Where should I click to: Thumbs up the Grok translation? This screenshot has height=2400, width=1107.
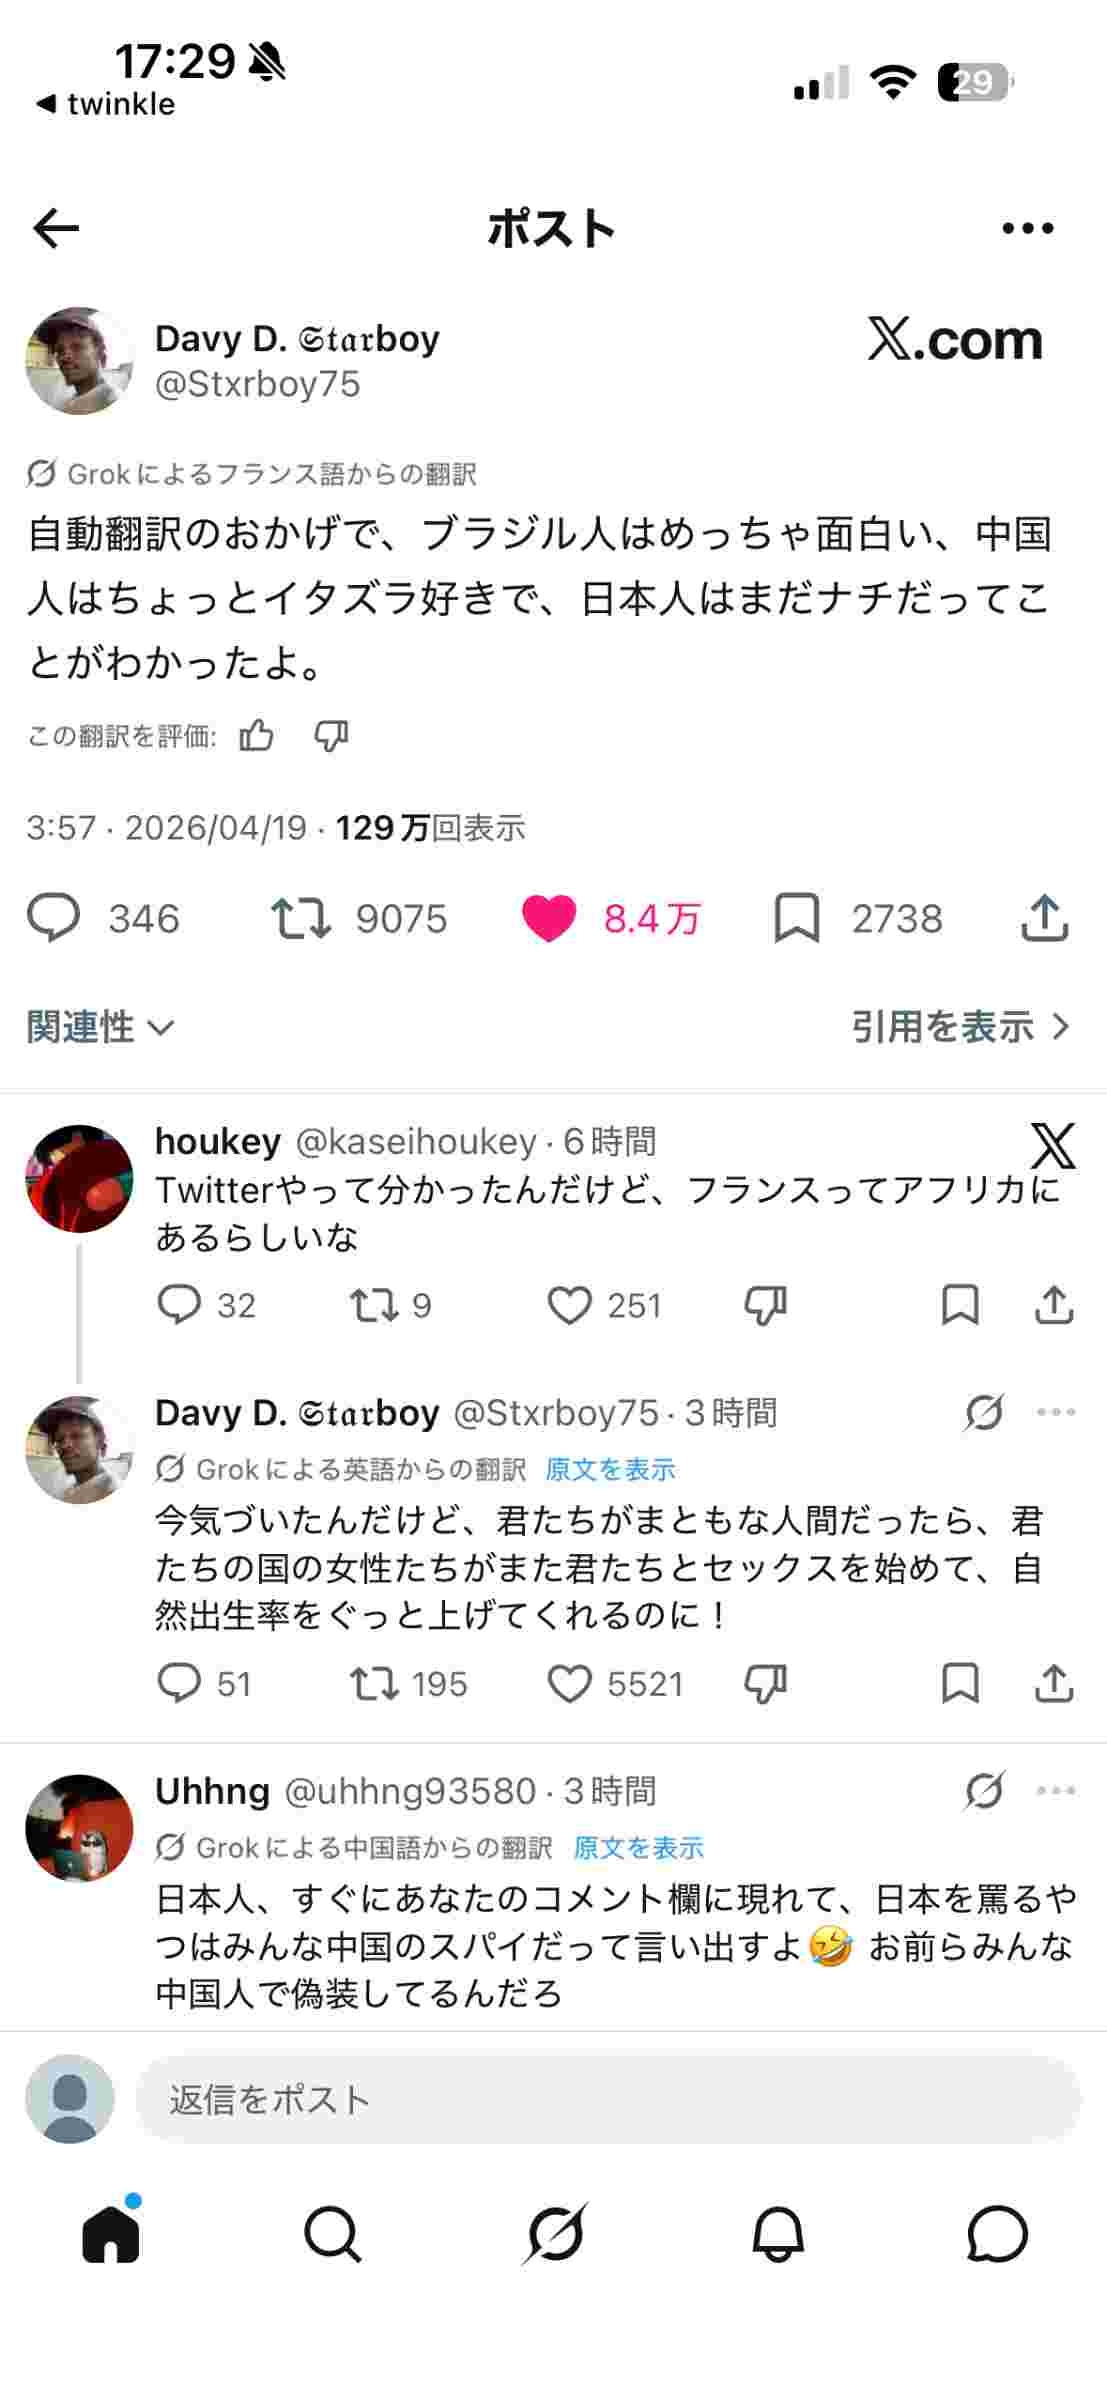(x=257, y=736)
